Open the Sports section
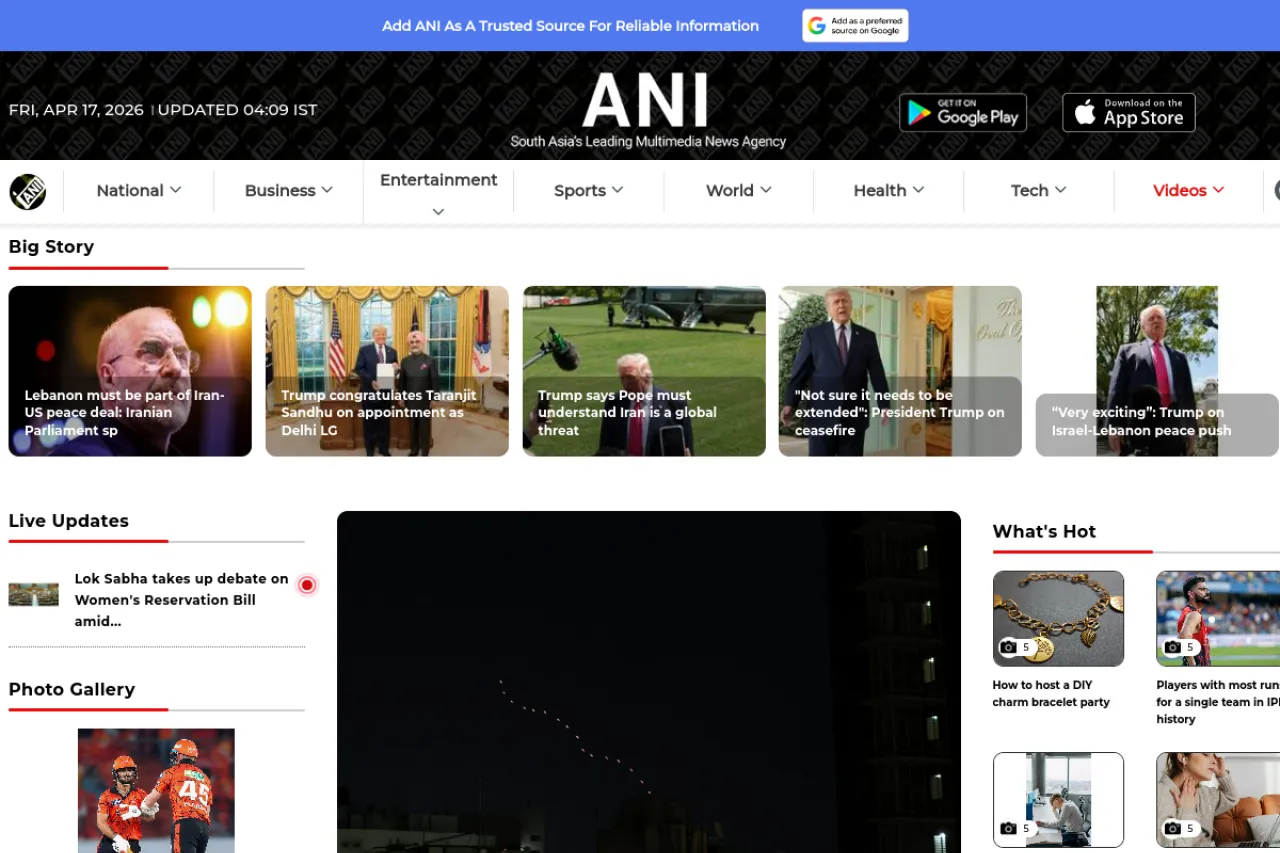This screenshot has width=1280, height=853. [x=580, y=190]
